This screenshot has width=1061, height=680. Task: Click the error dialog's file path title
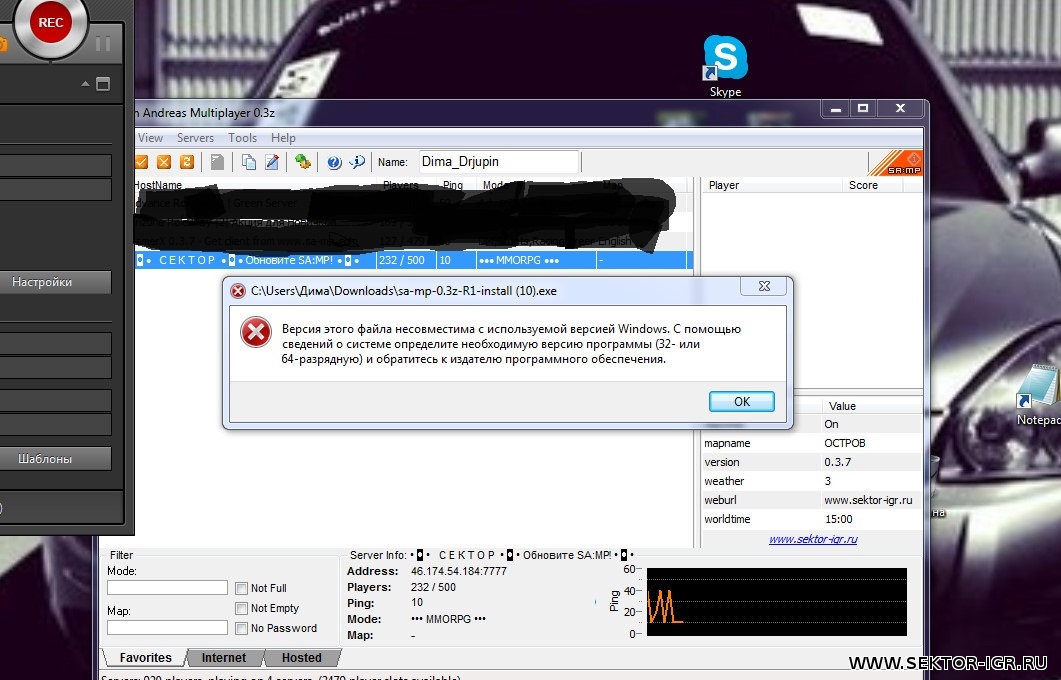click(404, 291)
